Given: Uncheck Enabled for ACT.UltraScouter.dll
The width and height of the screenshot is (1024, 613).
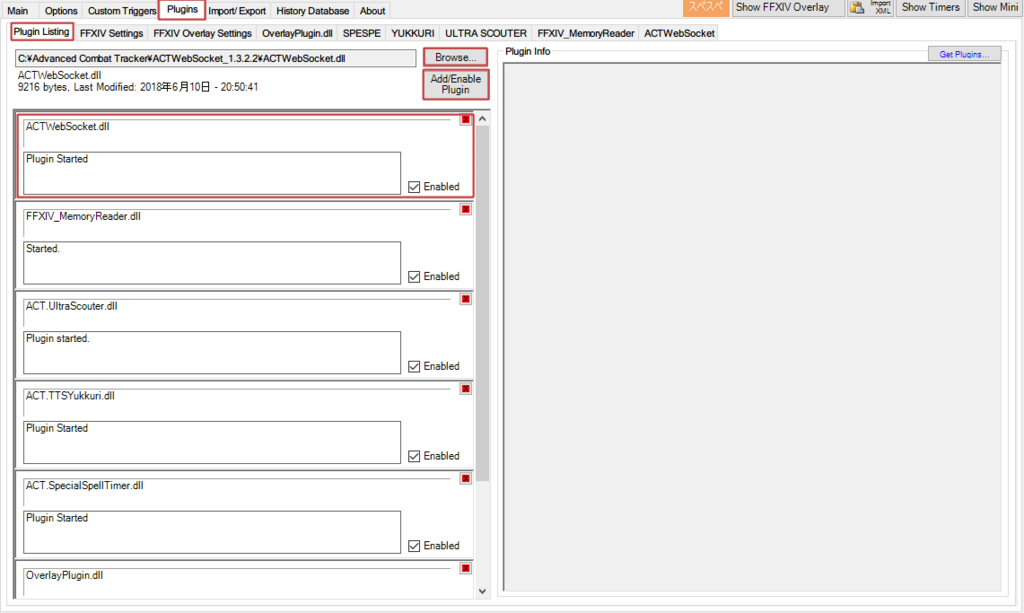Looking at the screenshot, I should coord(414,366).
